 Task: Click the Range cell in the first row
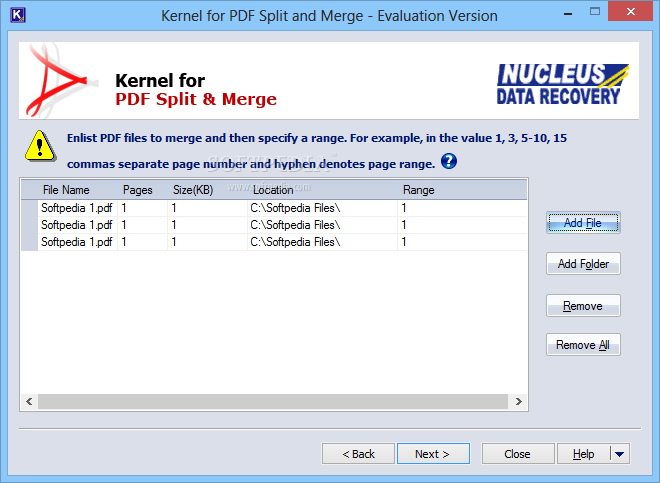(462, 208)
